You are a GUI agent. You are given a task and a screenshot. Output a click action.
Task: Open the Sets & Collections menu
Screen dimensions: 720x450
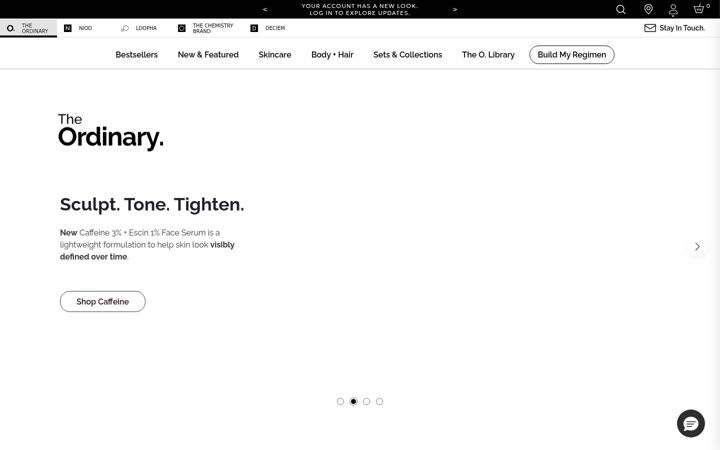(408, 55)
